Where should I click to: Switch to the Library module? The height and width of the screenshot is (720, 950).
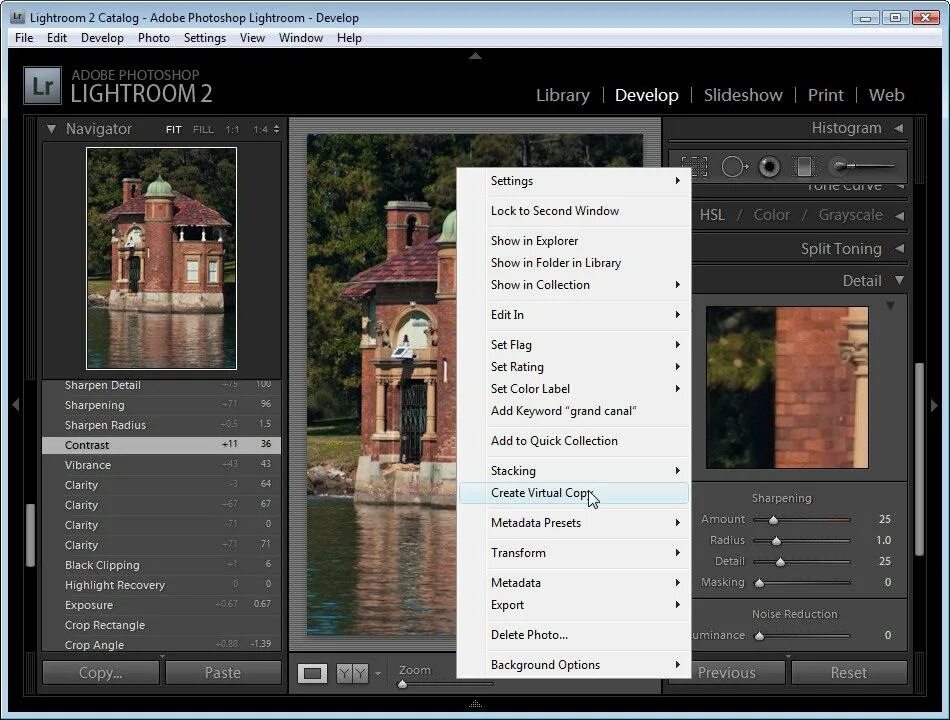coord(563,95)
